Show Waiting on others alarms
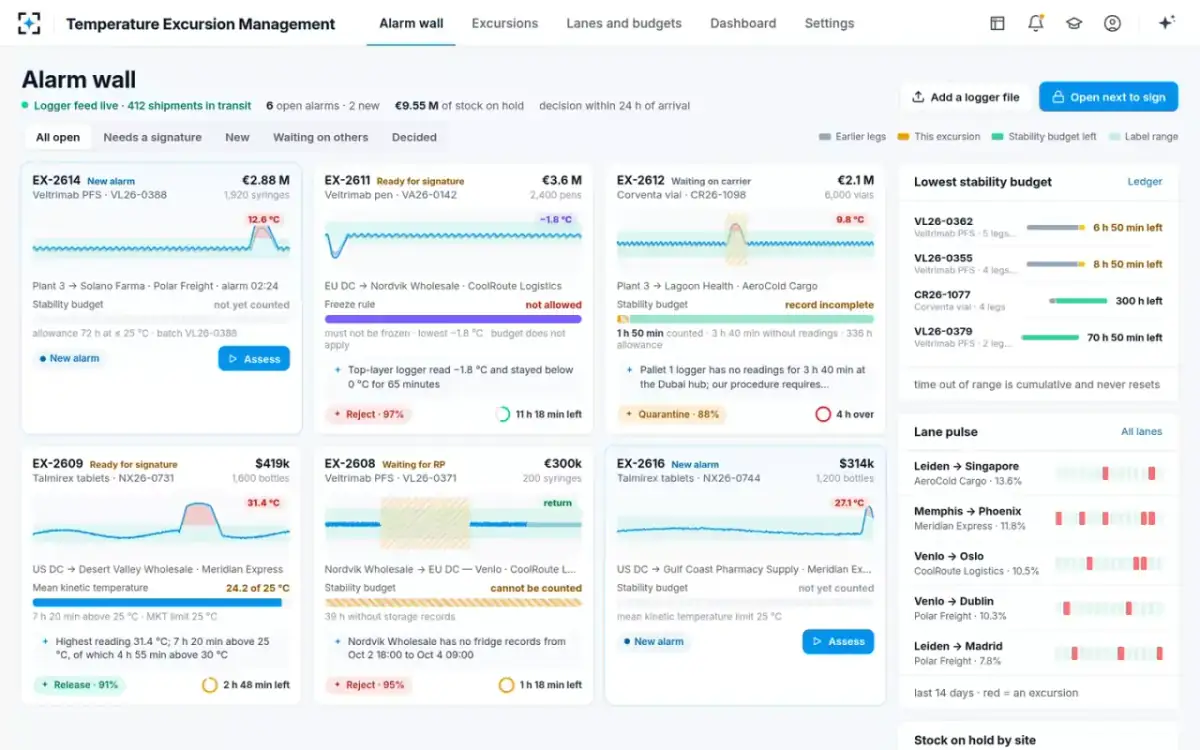 [x=321, y=137]
